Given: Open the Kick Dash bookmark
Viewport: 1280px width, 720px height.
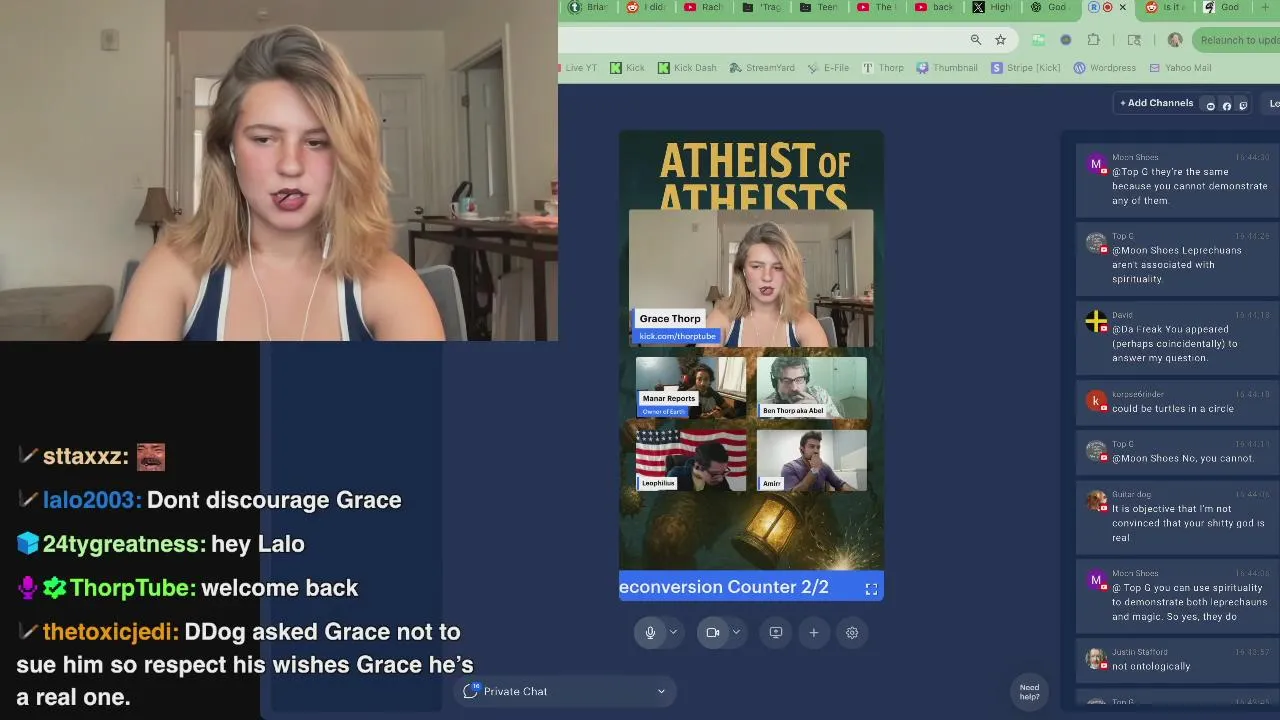Looking at the screenshot, I should [687, 68].
